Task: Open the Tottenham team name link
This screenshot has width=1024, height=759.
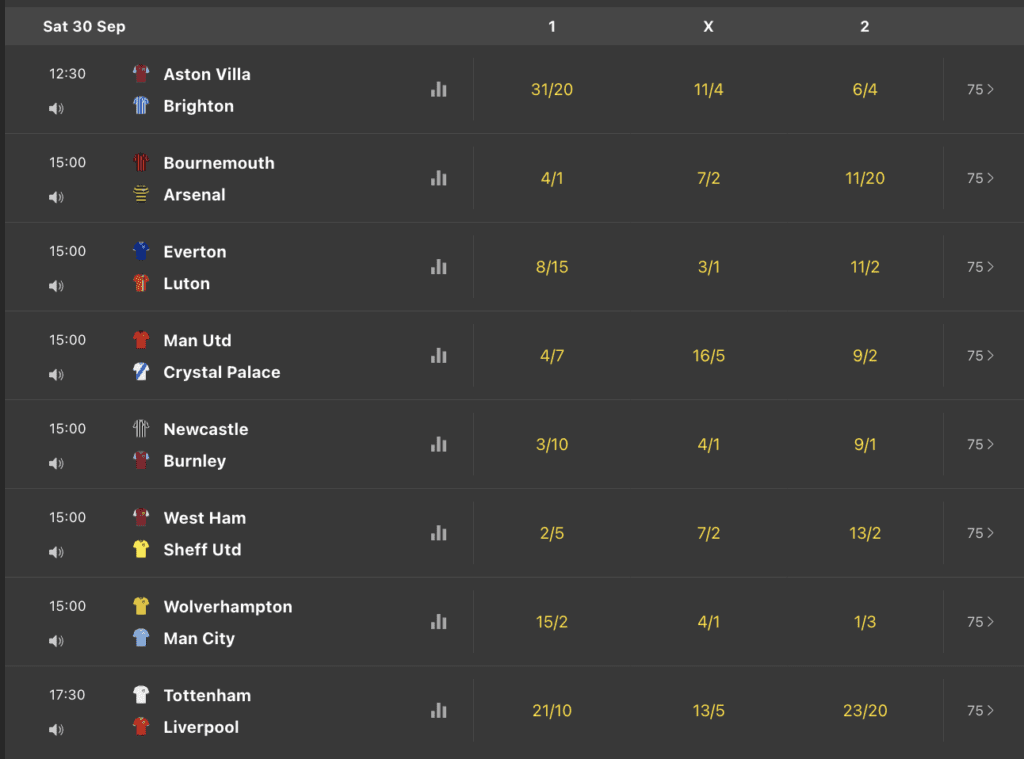Action: [x=207, y=695]
